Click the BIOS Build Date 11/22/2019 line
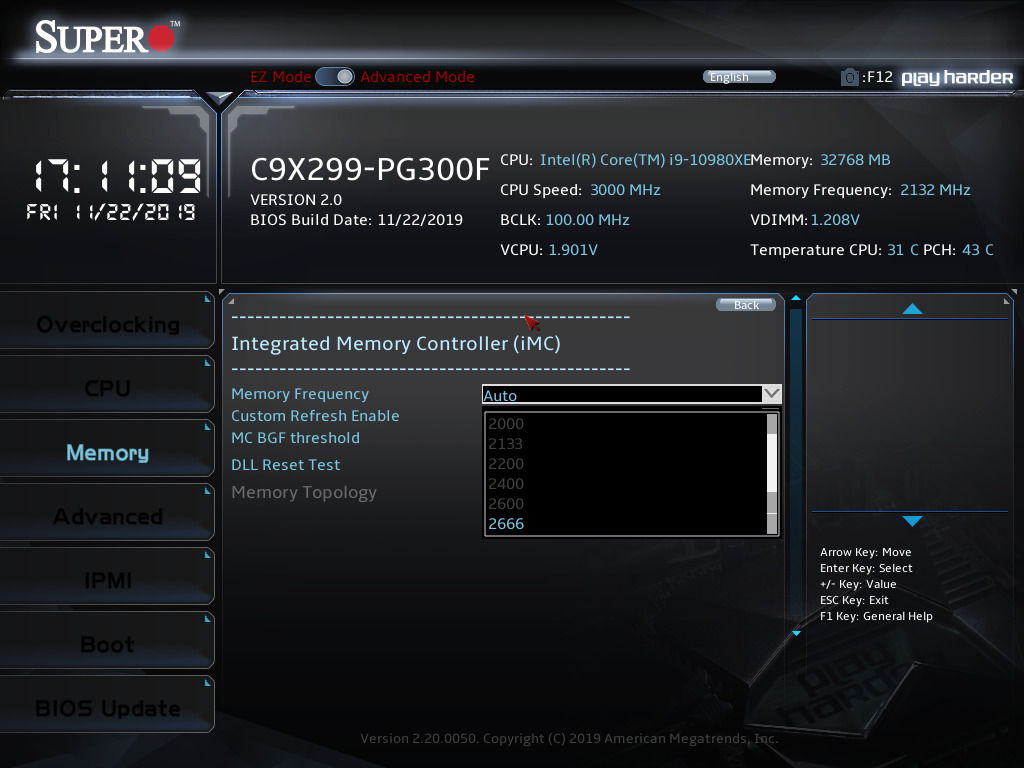The height and width of the screenshot is (768, 1024). [357, 220]
